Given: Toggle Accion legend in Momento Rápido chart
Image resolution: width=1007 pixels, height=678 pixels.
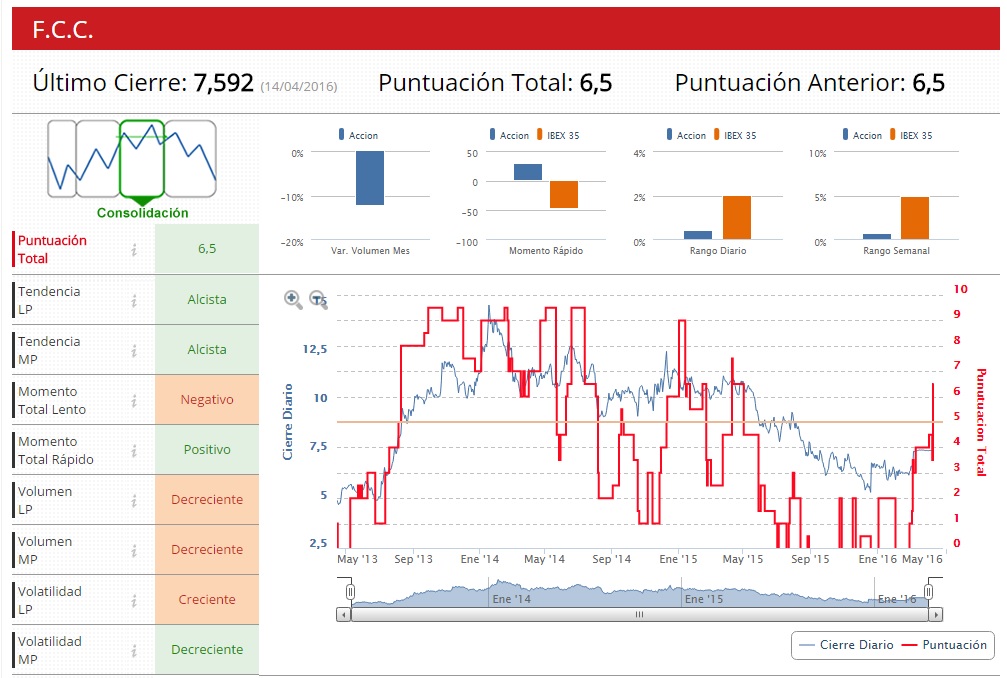Looking at the screenshot, I should click(509, 135).
